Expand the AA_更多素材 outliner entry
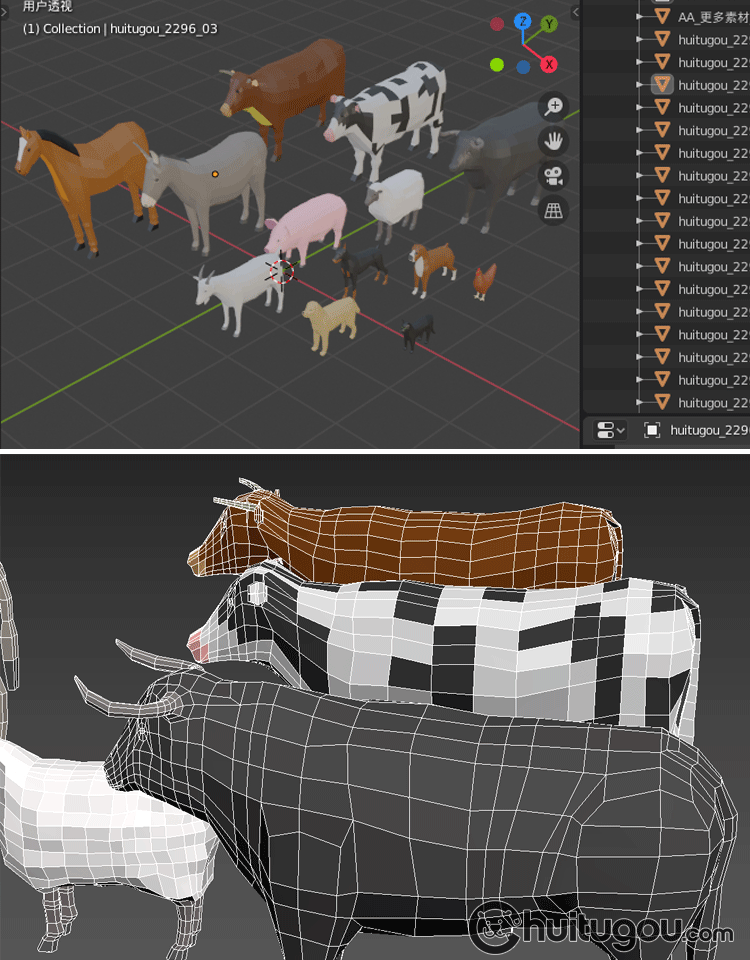 pos(640,17)
